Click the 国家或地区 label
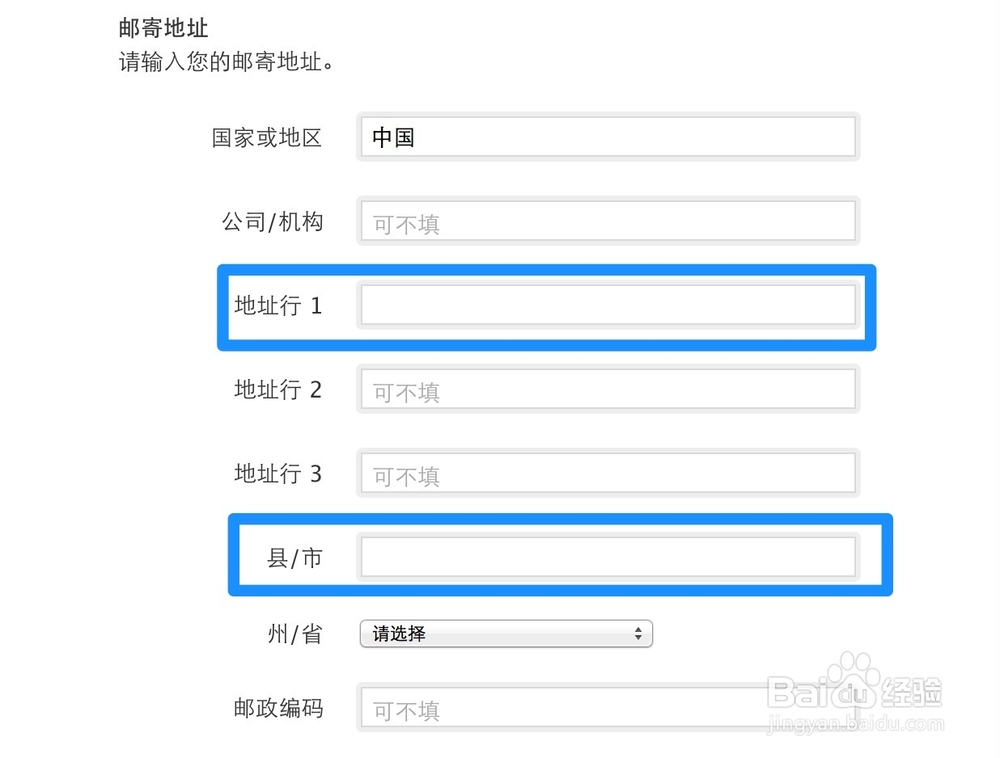Screen dimensions: 1000x758 click(267, 138)
